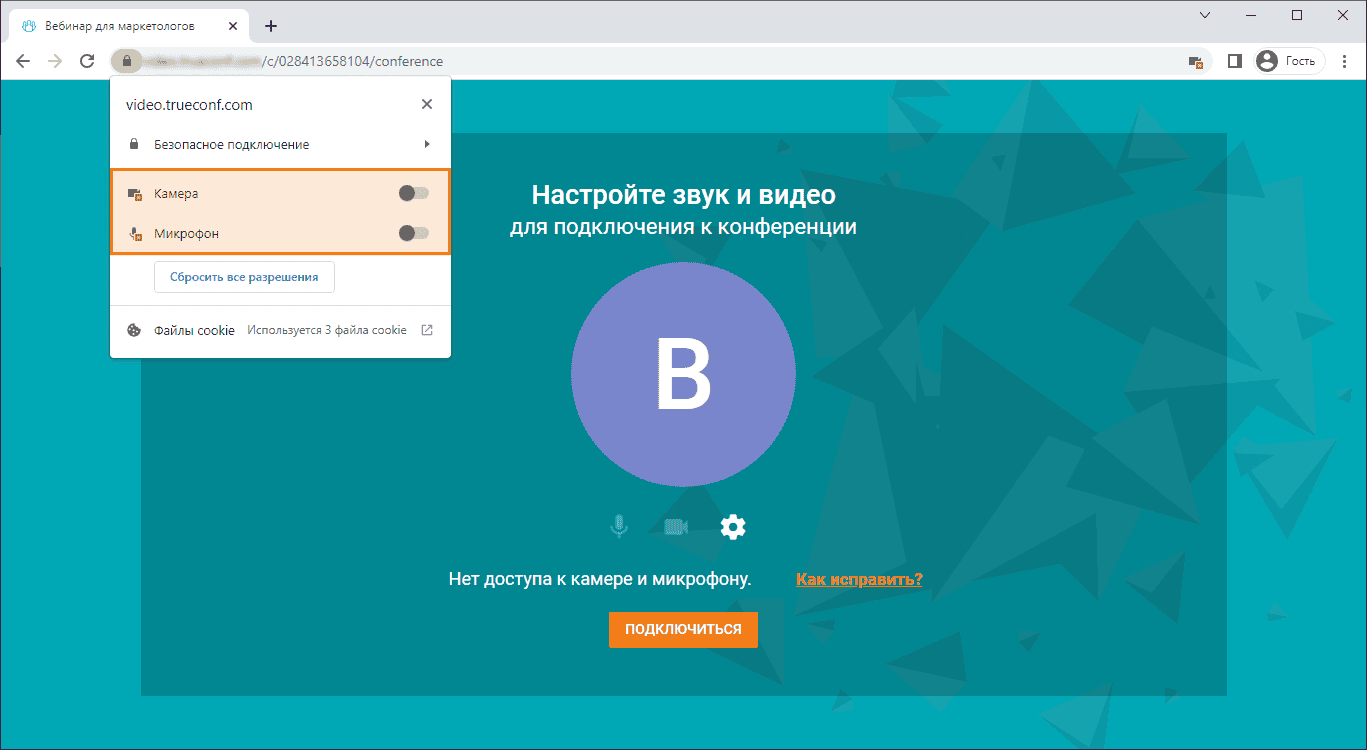Click the purple B avatar circle
The height and width of the screenshot is (750, 1367).
coord(683,374)
